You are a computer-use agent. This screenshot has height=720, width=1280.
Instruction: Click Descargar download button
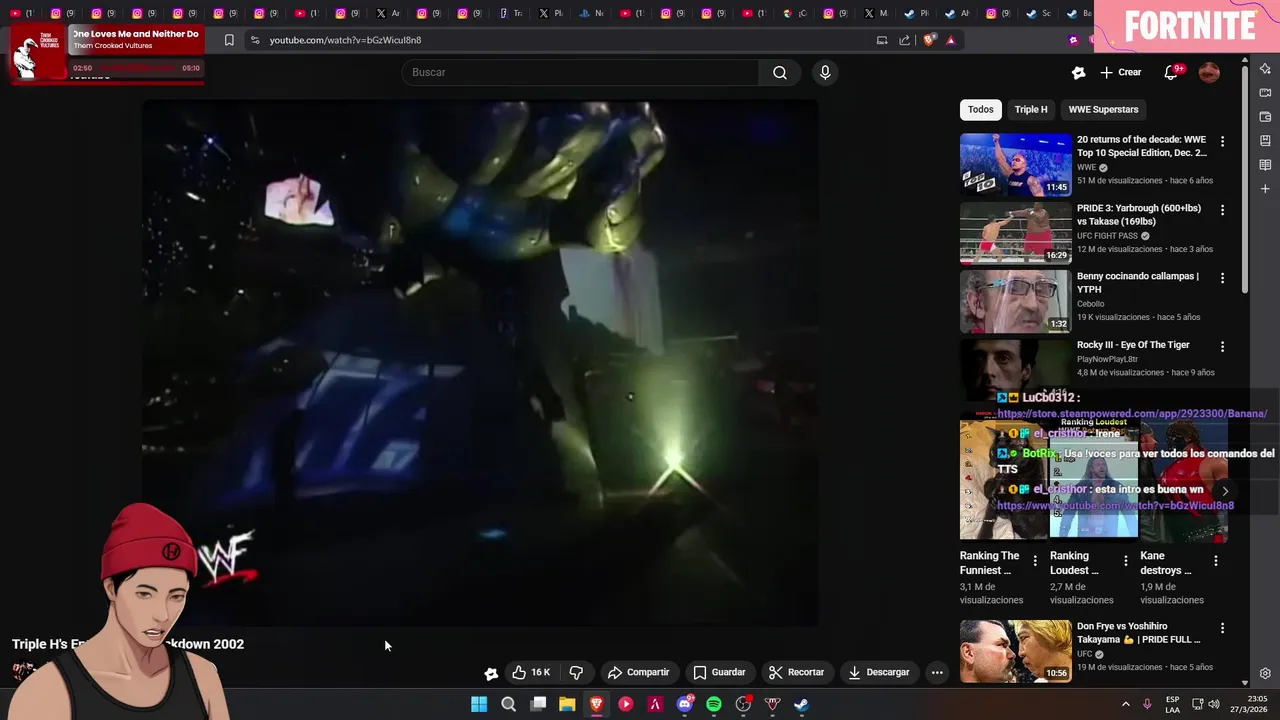pyautogui.click(x=878, y=672)
